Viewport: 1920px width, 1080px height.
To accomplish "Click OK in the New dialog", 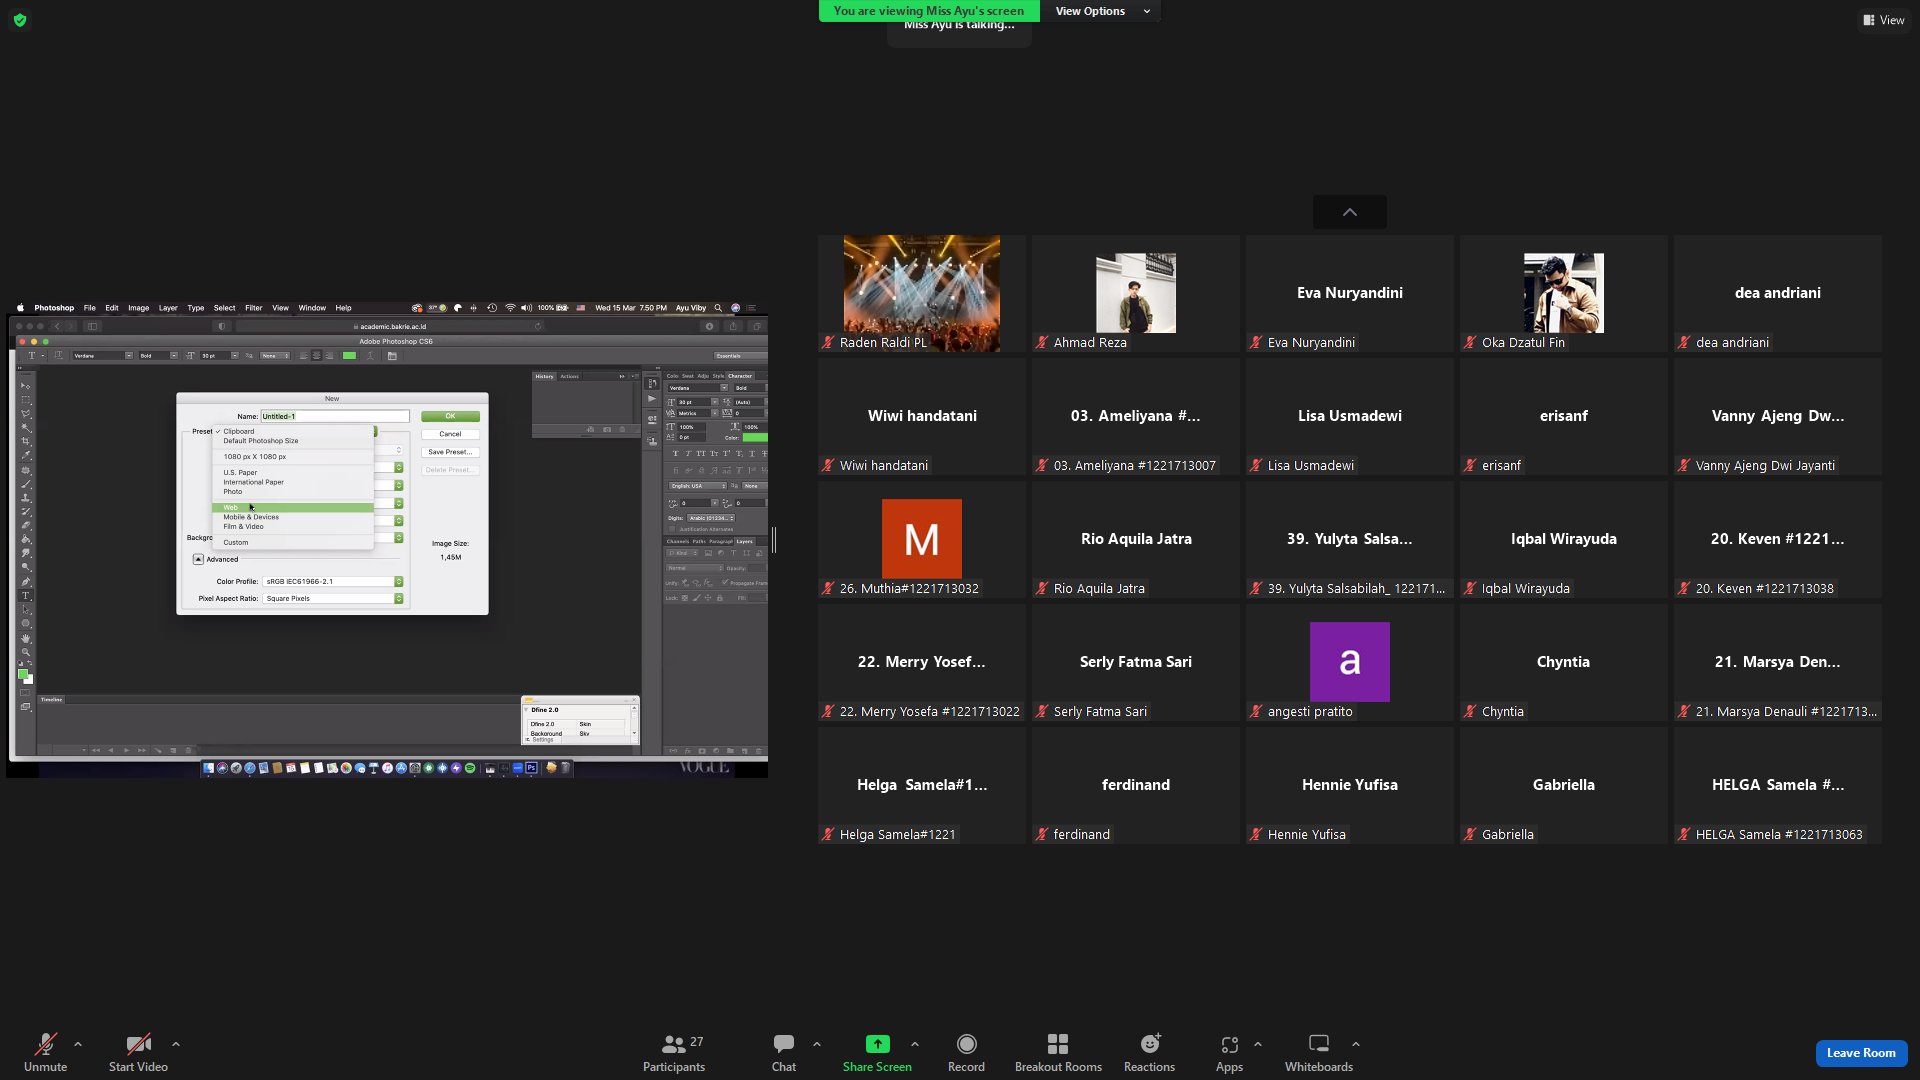I will coord(450,416).
